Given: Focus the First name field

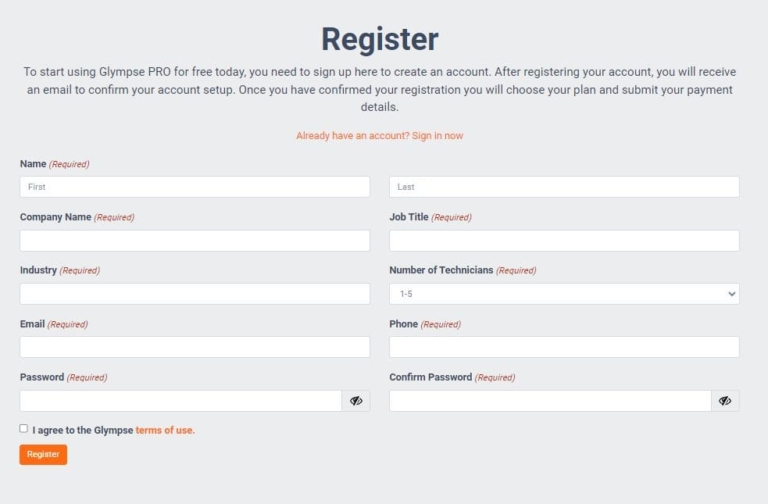Looking at the screenshot, I should [195, 187].
